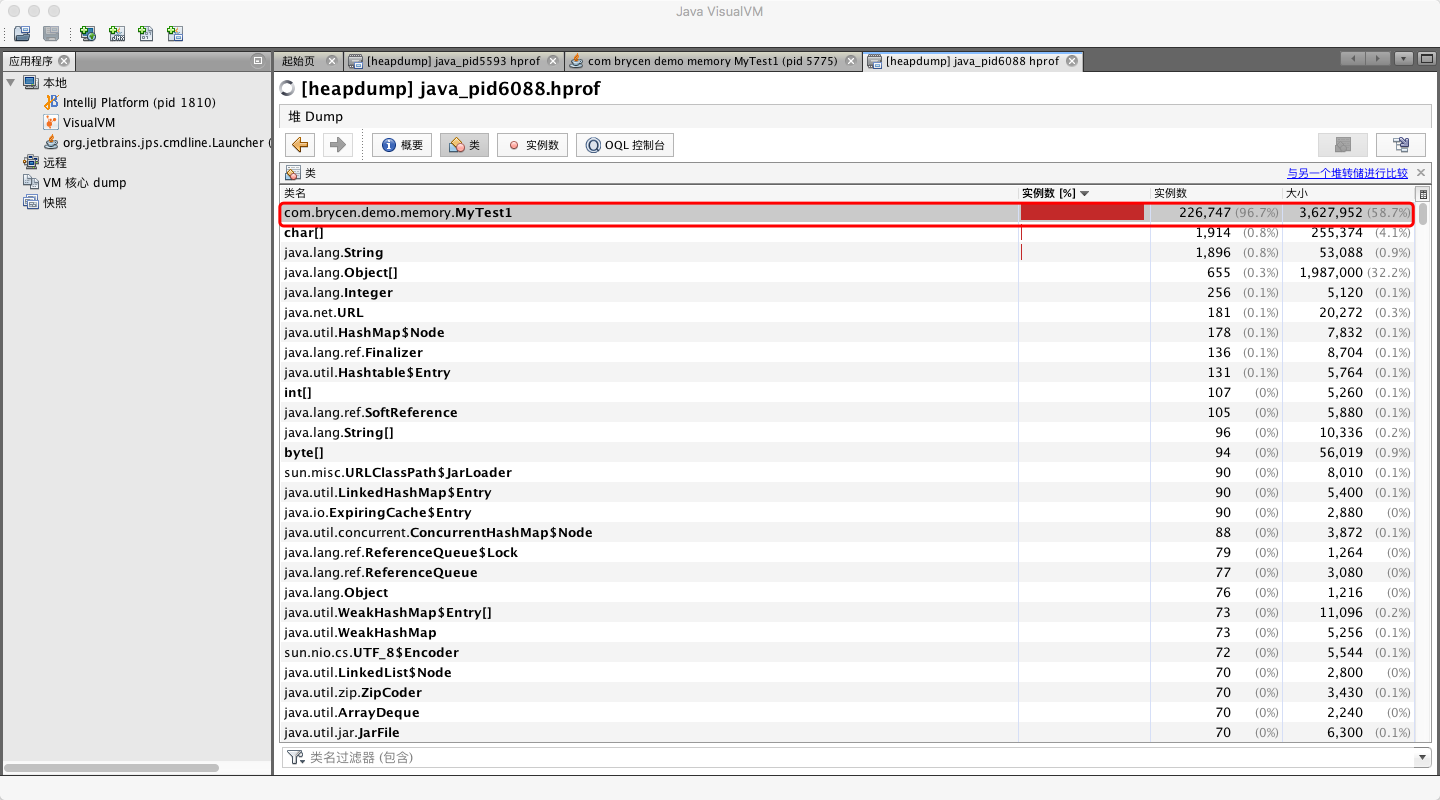Open the document list dropdown in tab bar

pyautogui.click(x=1404, y=59)
